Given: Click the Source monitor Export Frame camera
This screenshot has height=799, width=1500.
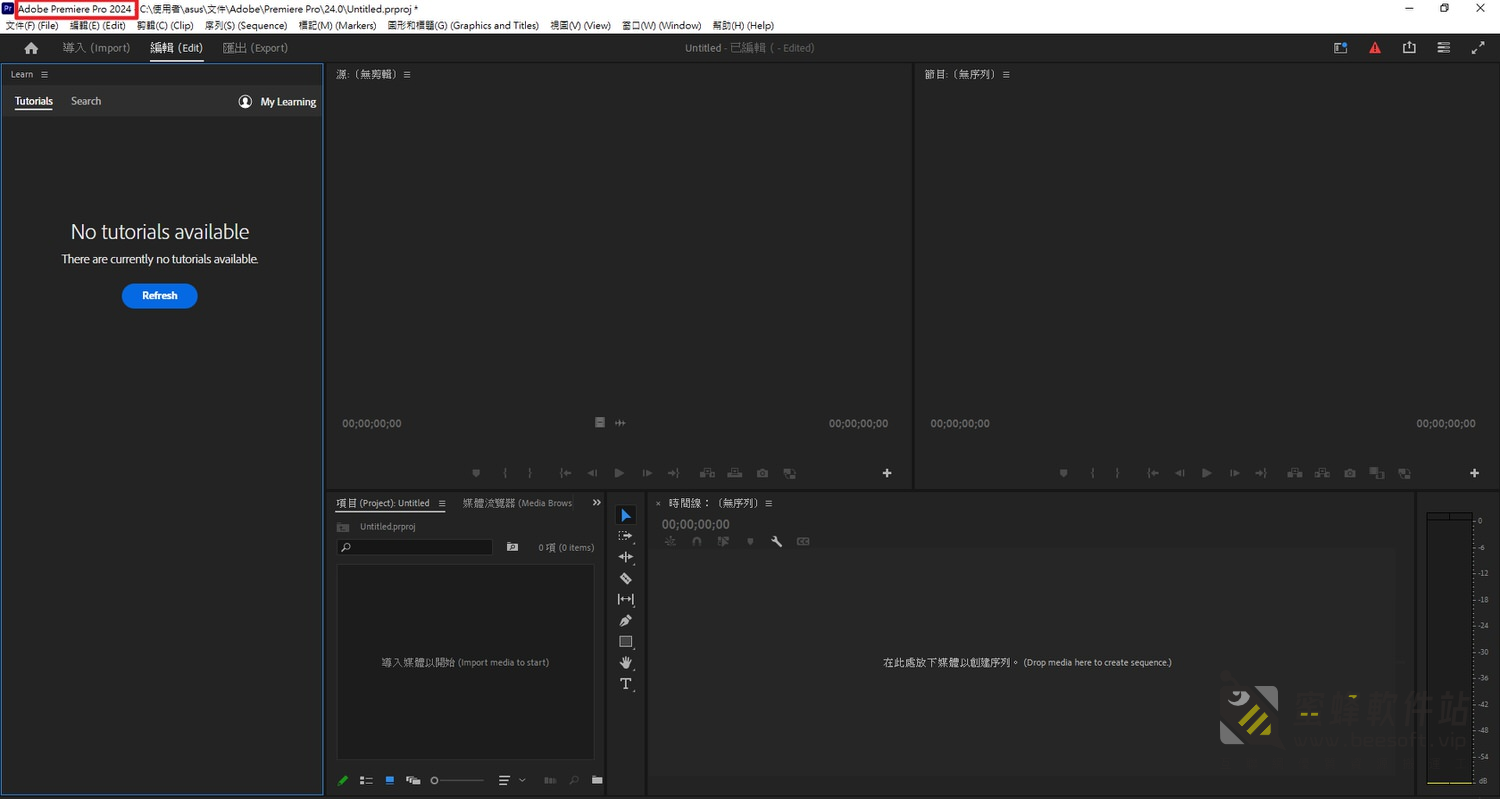Looking at the screenshot, I should click(x=762, y=473).
